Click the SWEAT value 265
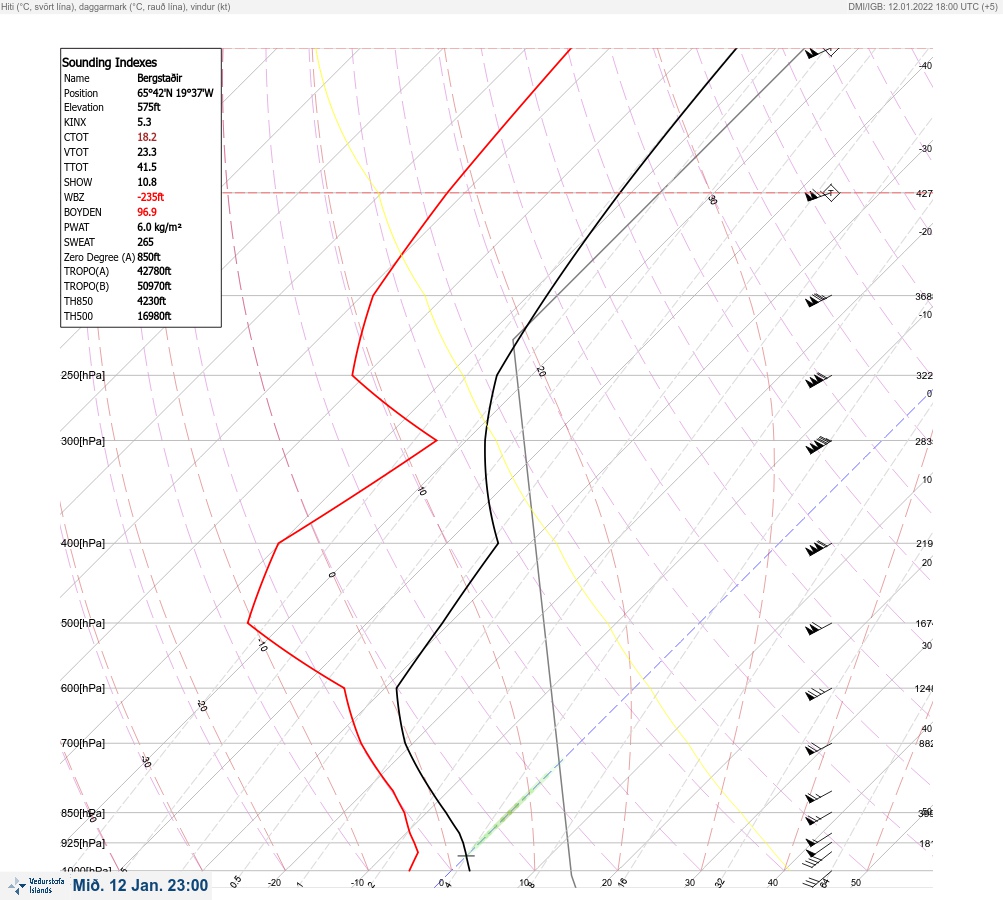The width and height of the screenshot is (1003, 900). click(x=145, y=242)
